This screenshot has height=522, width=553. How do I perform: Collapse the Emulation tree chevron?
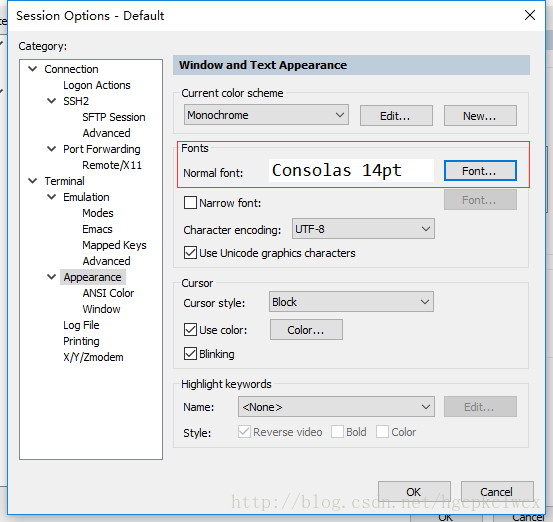pos(51,197)
